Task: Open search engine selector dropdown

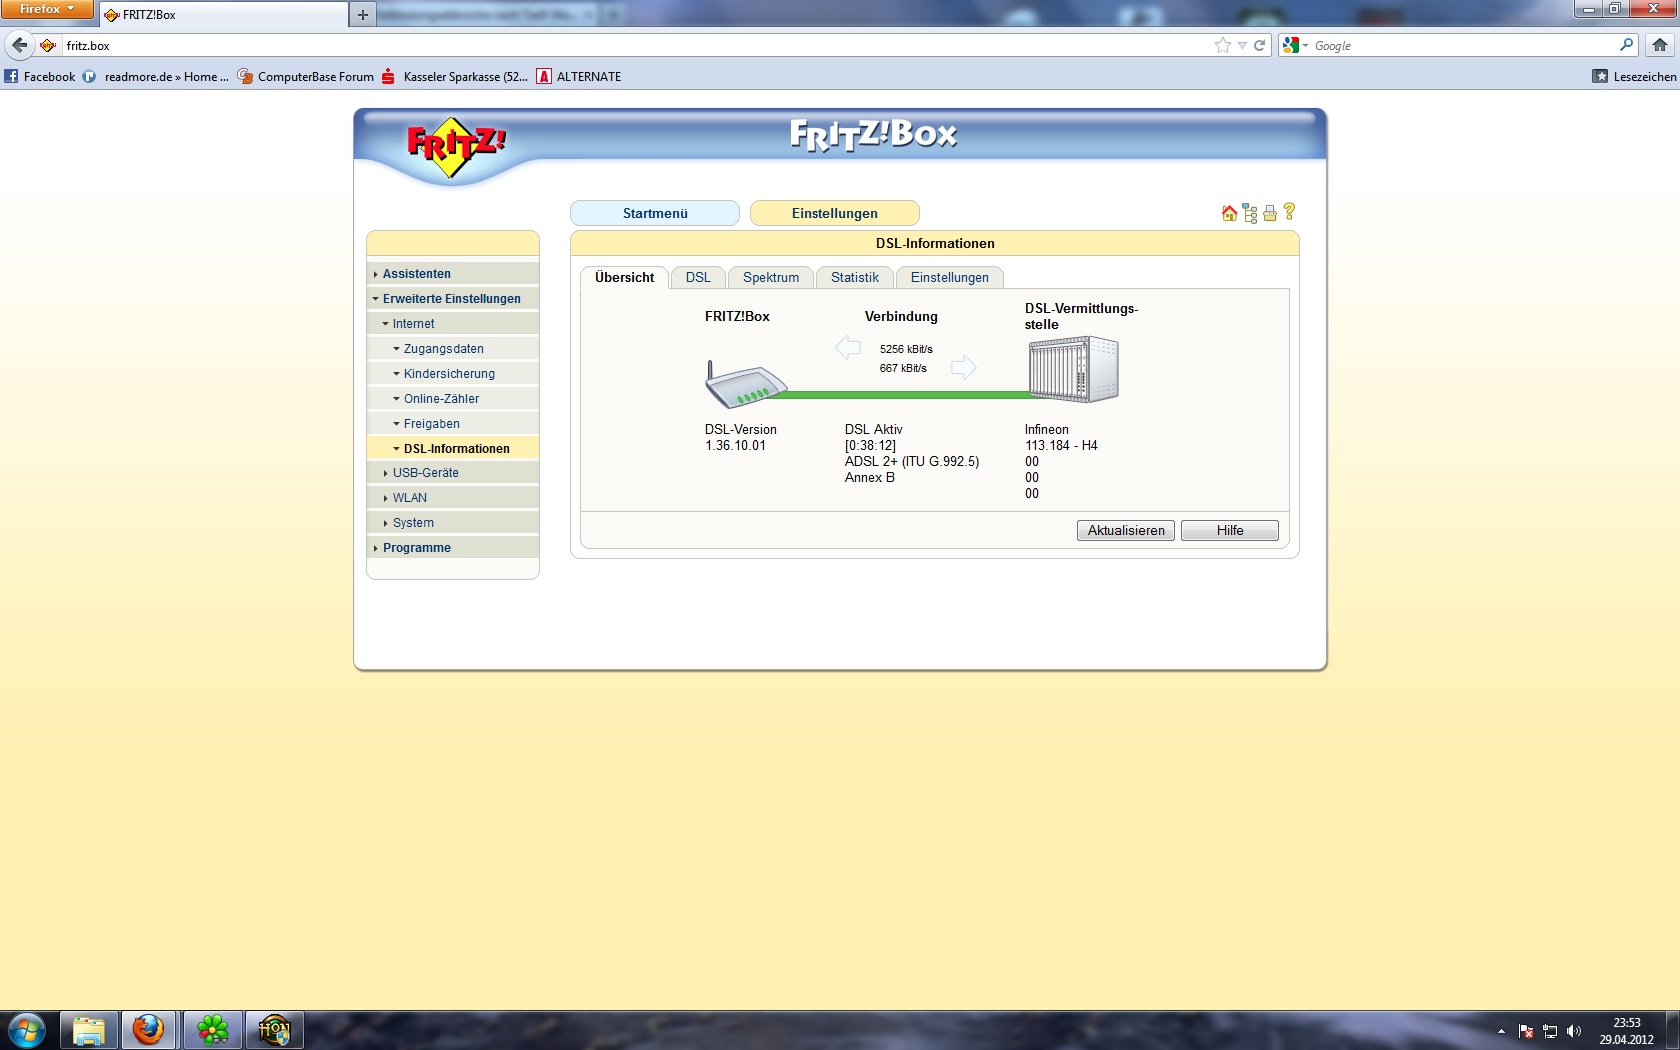Action: pos(1296,45)
